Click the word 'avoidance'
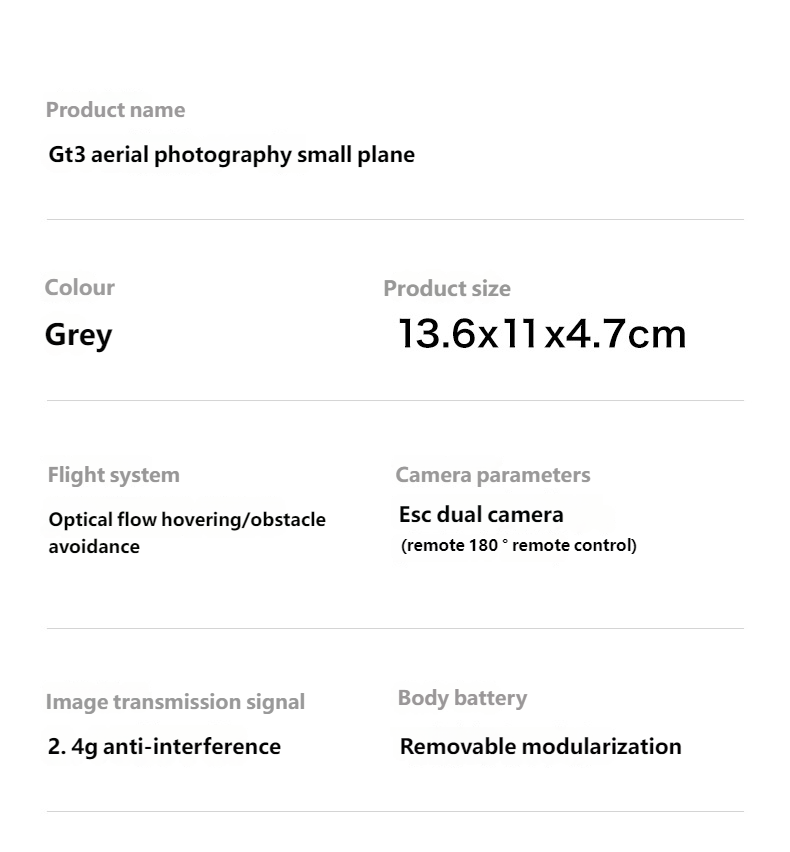 click(x=94, y=547)
